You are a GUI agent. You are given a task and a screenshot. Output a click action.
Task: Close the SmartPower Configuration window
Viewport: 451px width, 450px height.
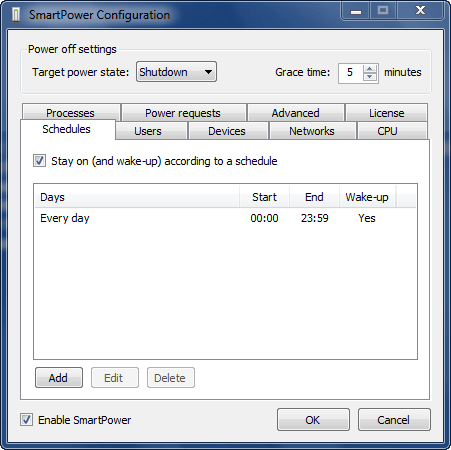pyautogui.click(x=421, y=11)
